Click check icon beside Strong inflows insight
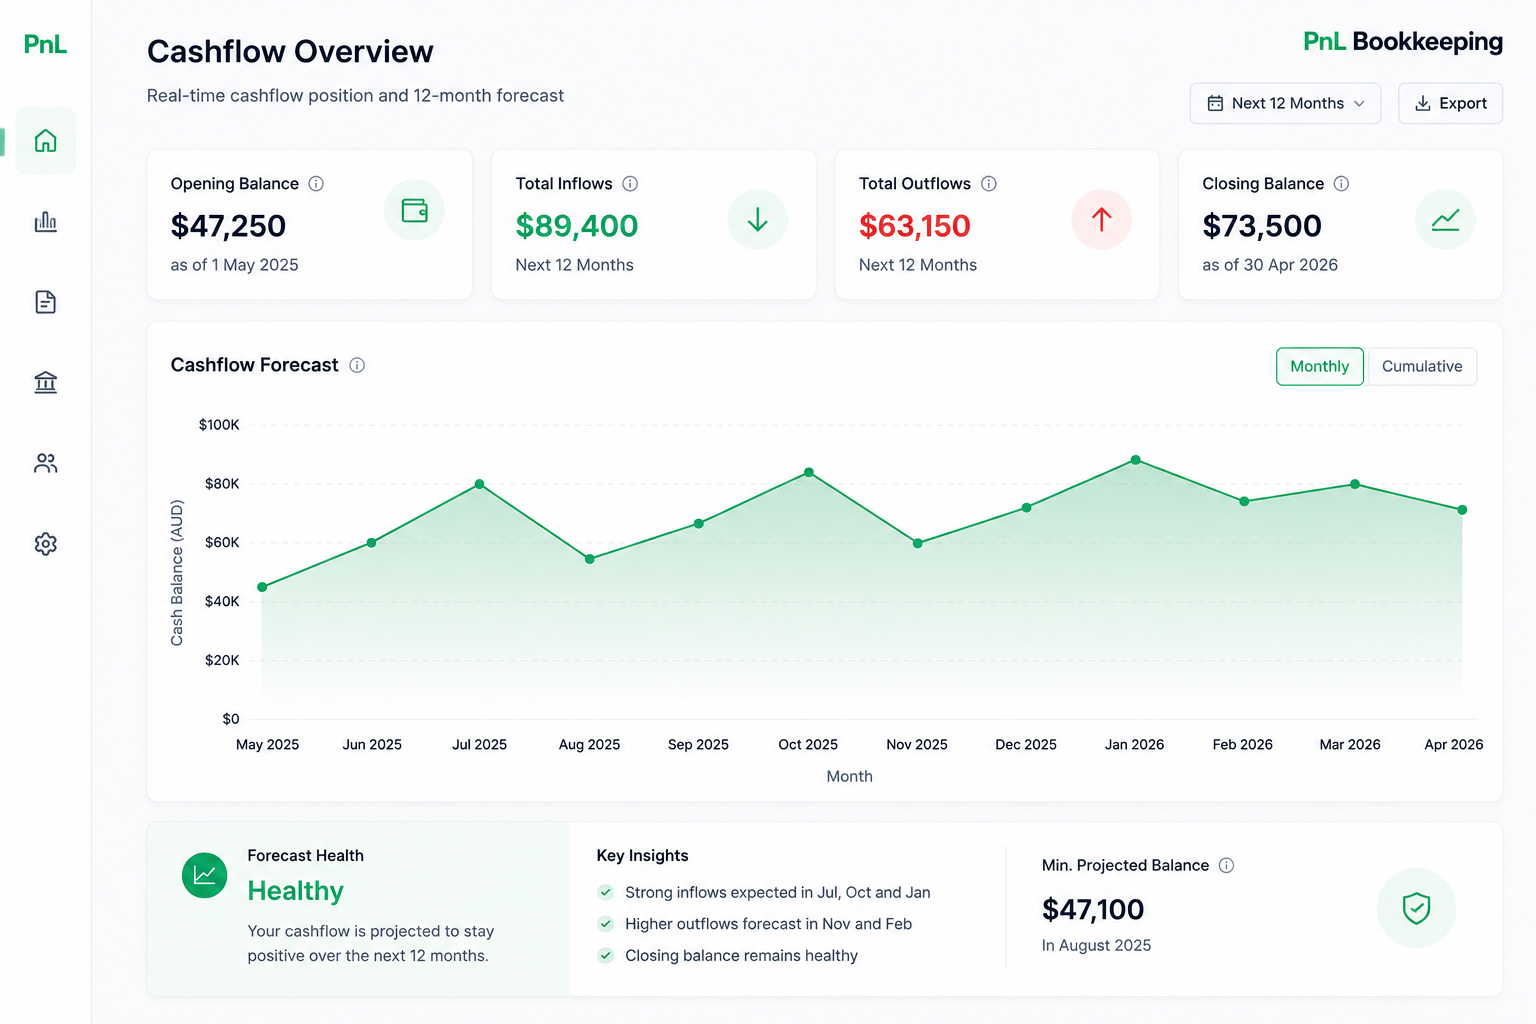Viewport: 1536px width, 1024px height. [606, 892]
